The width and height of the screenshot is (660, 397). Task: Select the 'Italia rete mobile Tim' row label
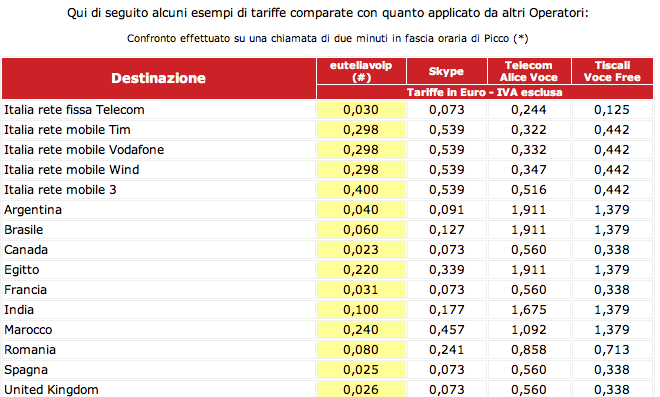point(67,130)
